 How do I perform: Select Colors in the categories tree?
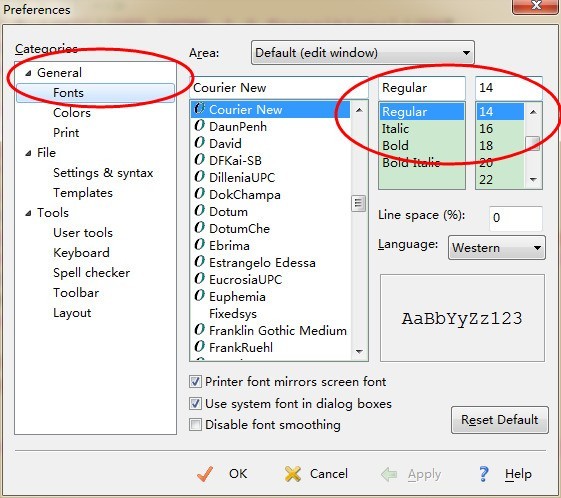(x=72, y=113)
